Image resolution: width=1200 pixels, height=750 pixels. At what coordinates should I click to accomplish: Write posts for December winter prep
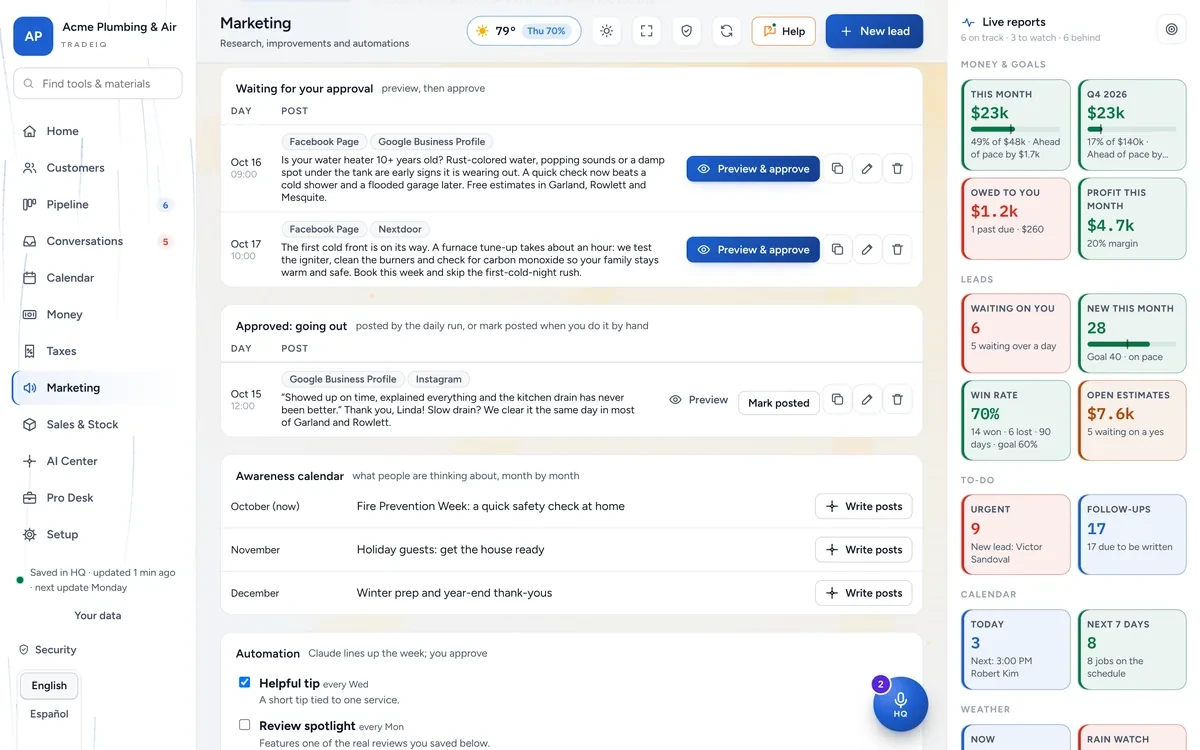pyautogui.click(x=864, y=593)
